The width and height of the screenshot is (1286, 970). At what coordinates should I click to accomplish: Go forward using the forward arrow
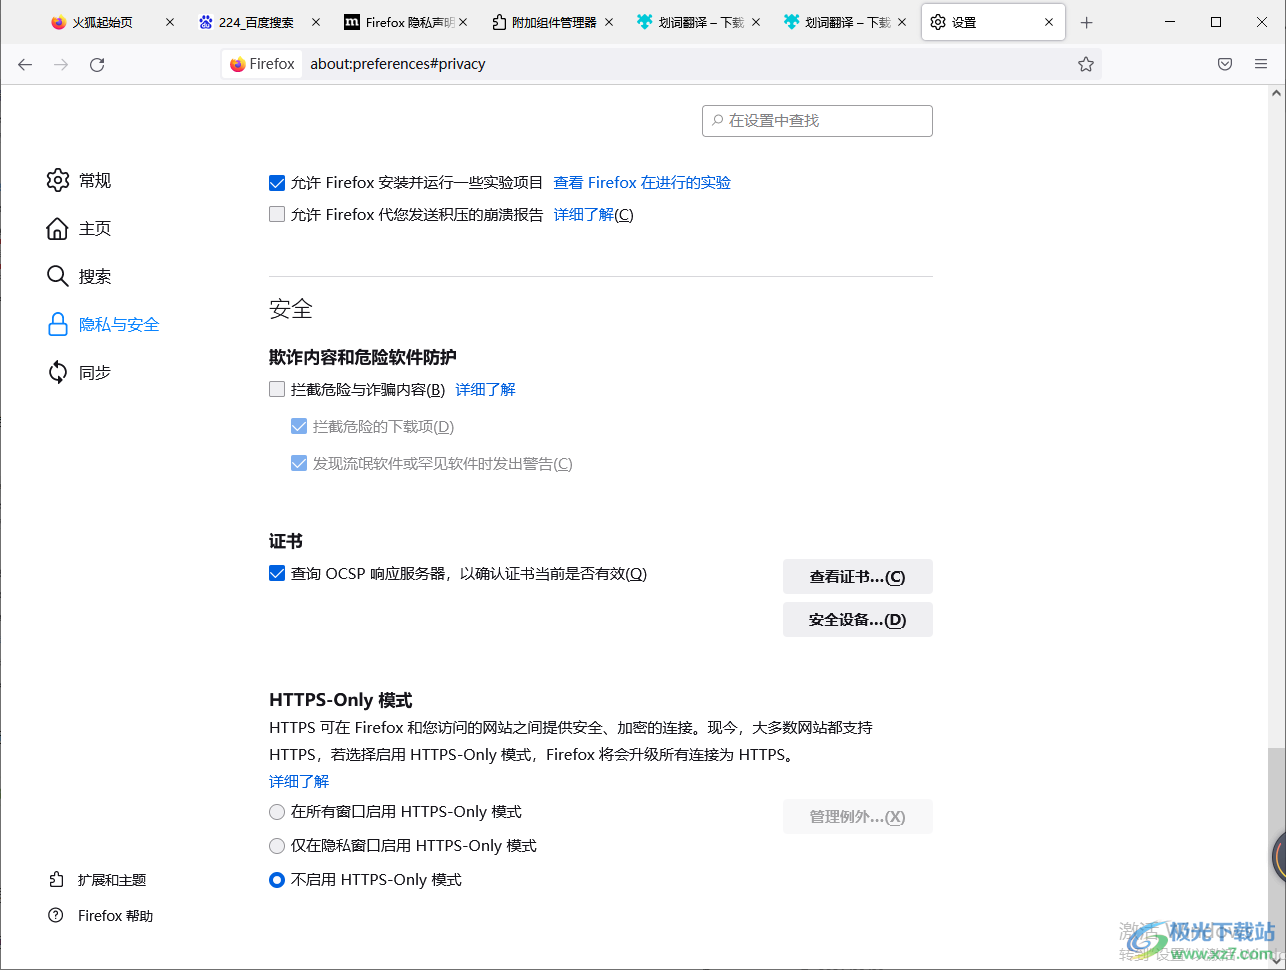(61, 64)
